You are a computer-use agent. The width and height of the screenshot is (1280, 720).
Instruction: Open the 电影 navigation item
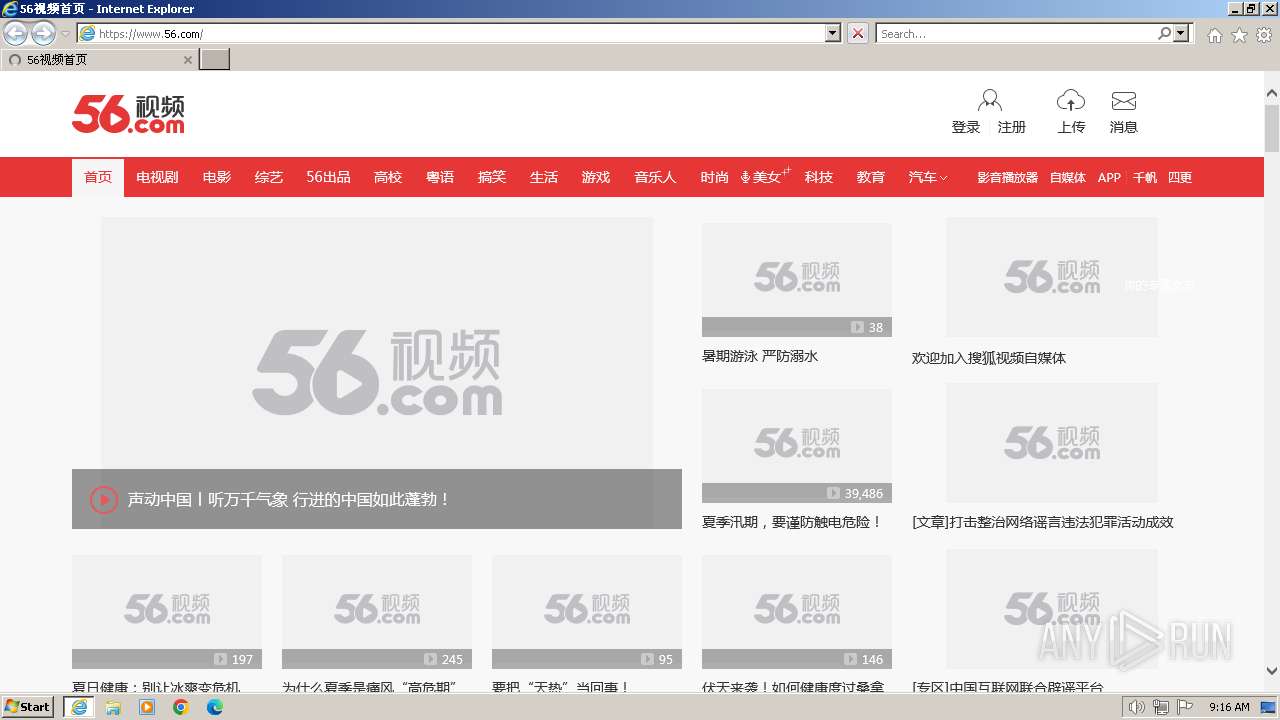(217, 177)
